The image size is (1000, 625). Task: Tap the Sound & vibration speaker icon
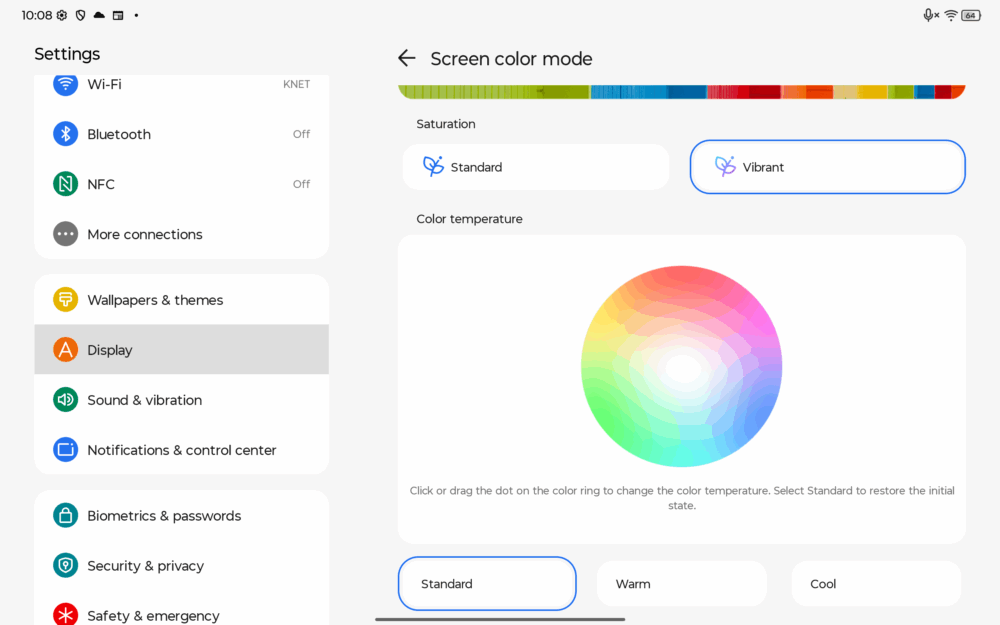tap(65, 400)
